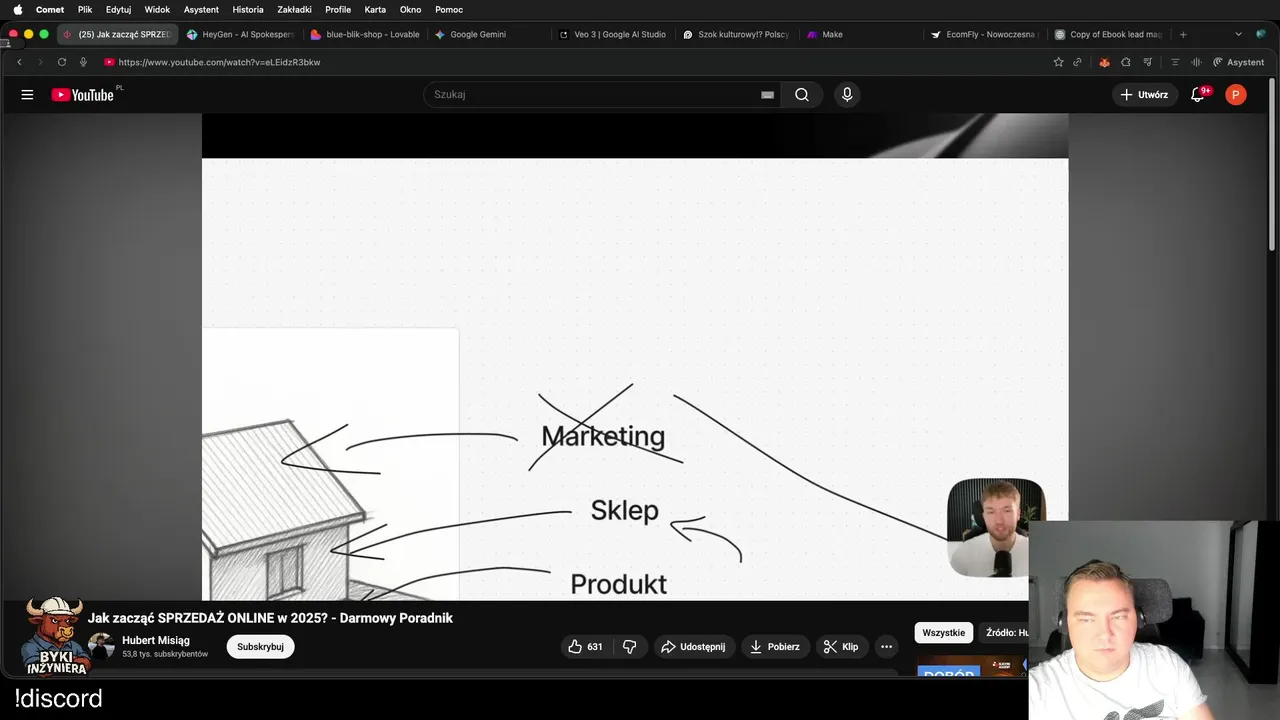Bookmark page with star icon
Image resolution: width=1280 pixels, height=720 pixels.
coord(1058,62)
